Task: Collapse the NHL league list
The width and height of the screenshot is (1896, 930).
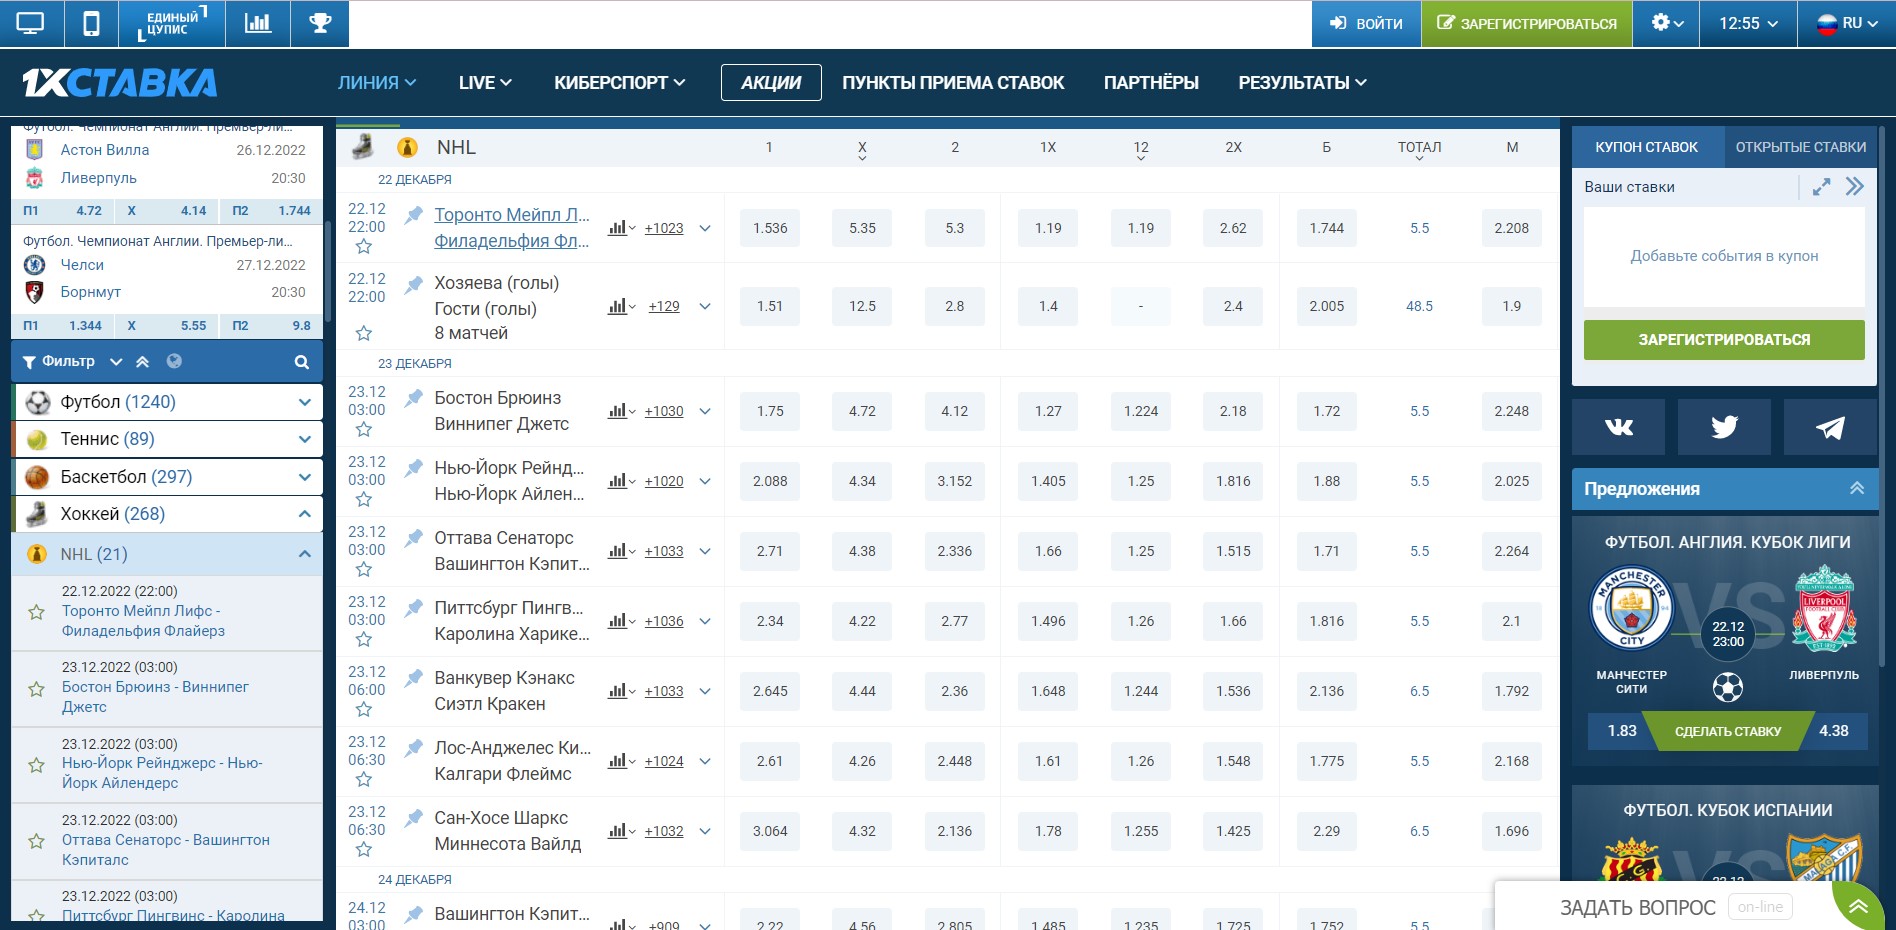Action: pyautogui.click(x=305, y=554)
